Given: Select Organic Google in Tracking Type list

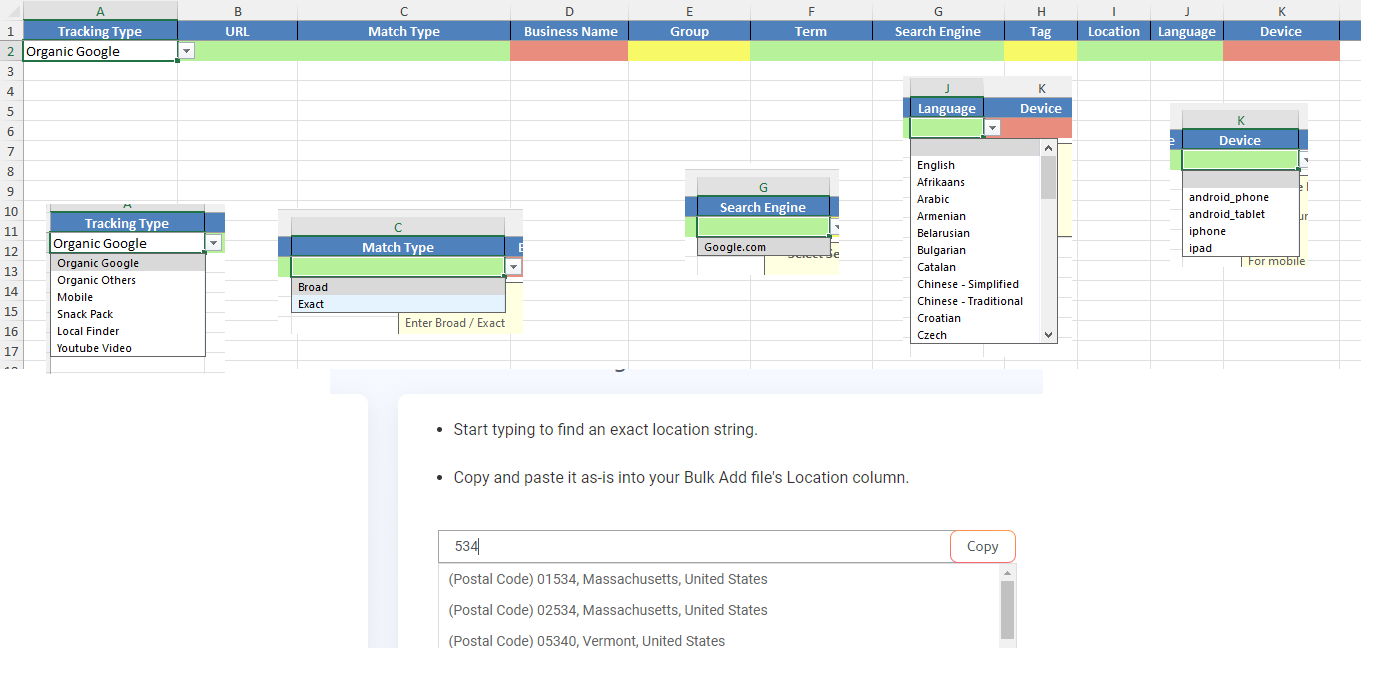Looking at the screenshot, I should 128,264.
